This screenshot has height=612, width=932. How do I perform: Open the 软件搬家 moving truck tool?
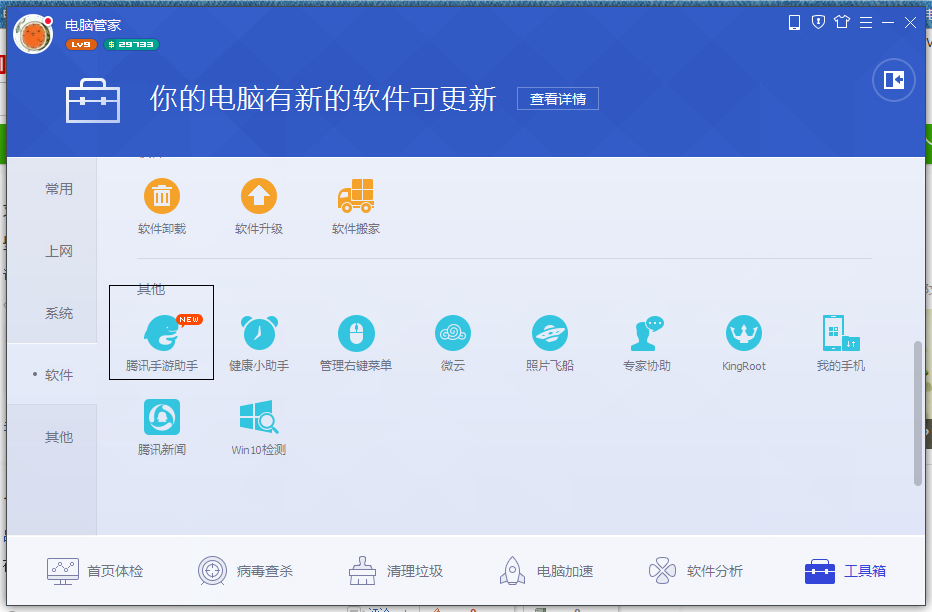click(x=355, y=207)
